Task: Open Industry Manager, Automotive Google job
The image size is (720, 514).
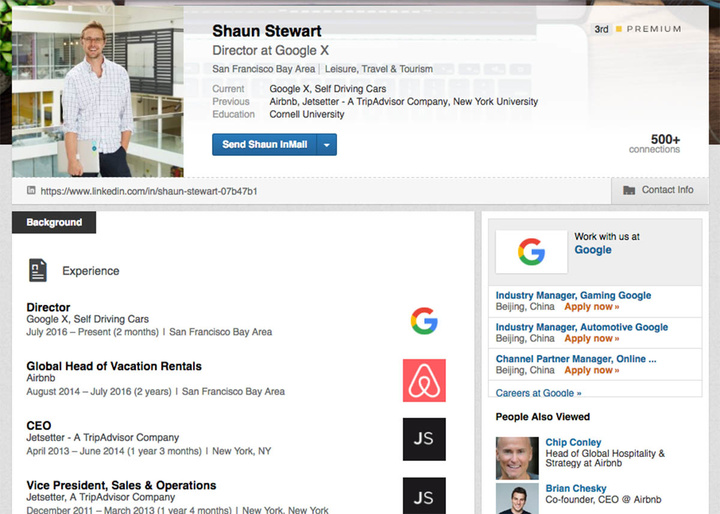Action: (582, 327)
